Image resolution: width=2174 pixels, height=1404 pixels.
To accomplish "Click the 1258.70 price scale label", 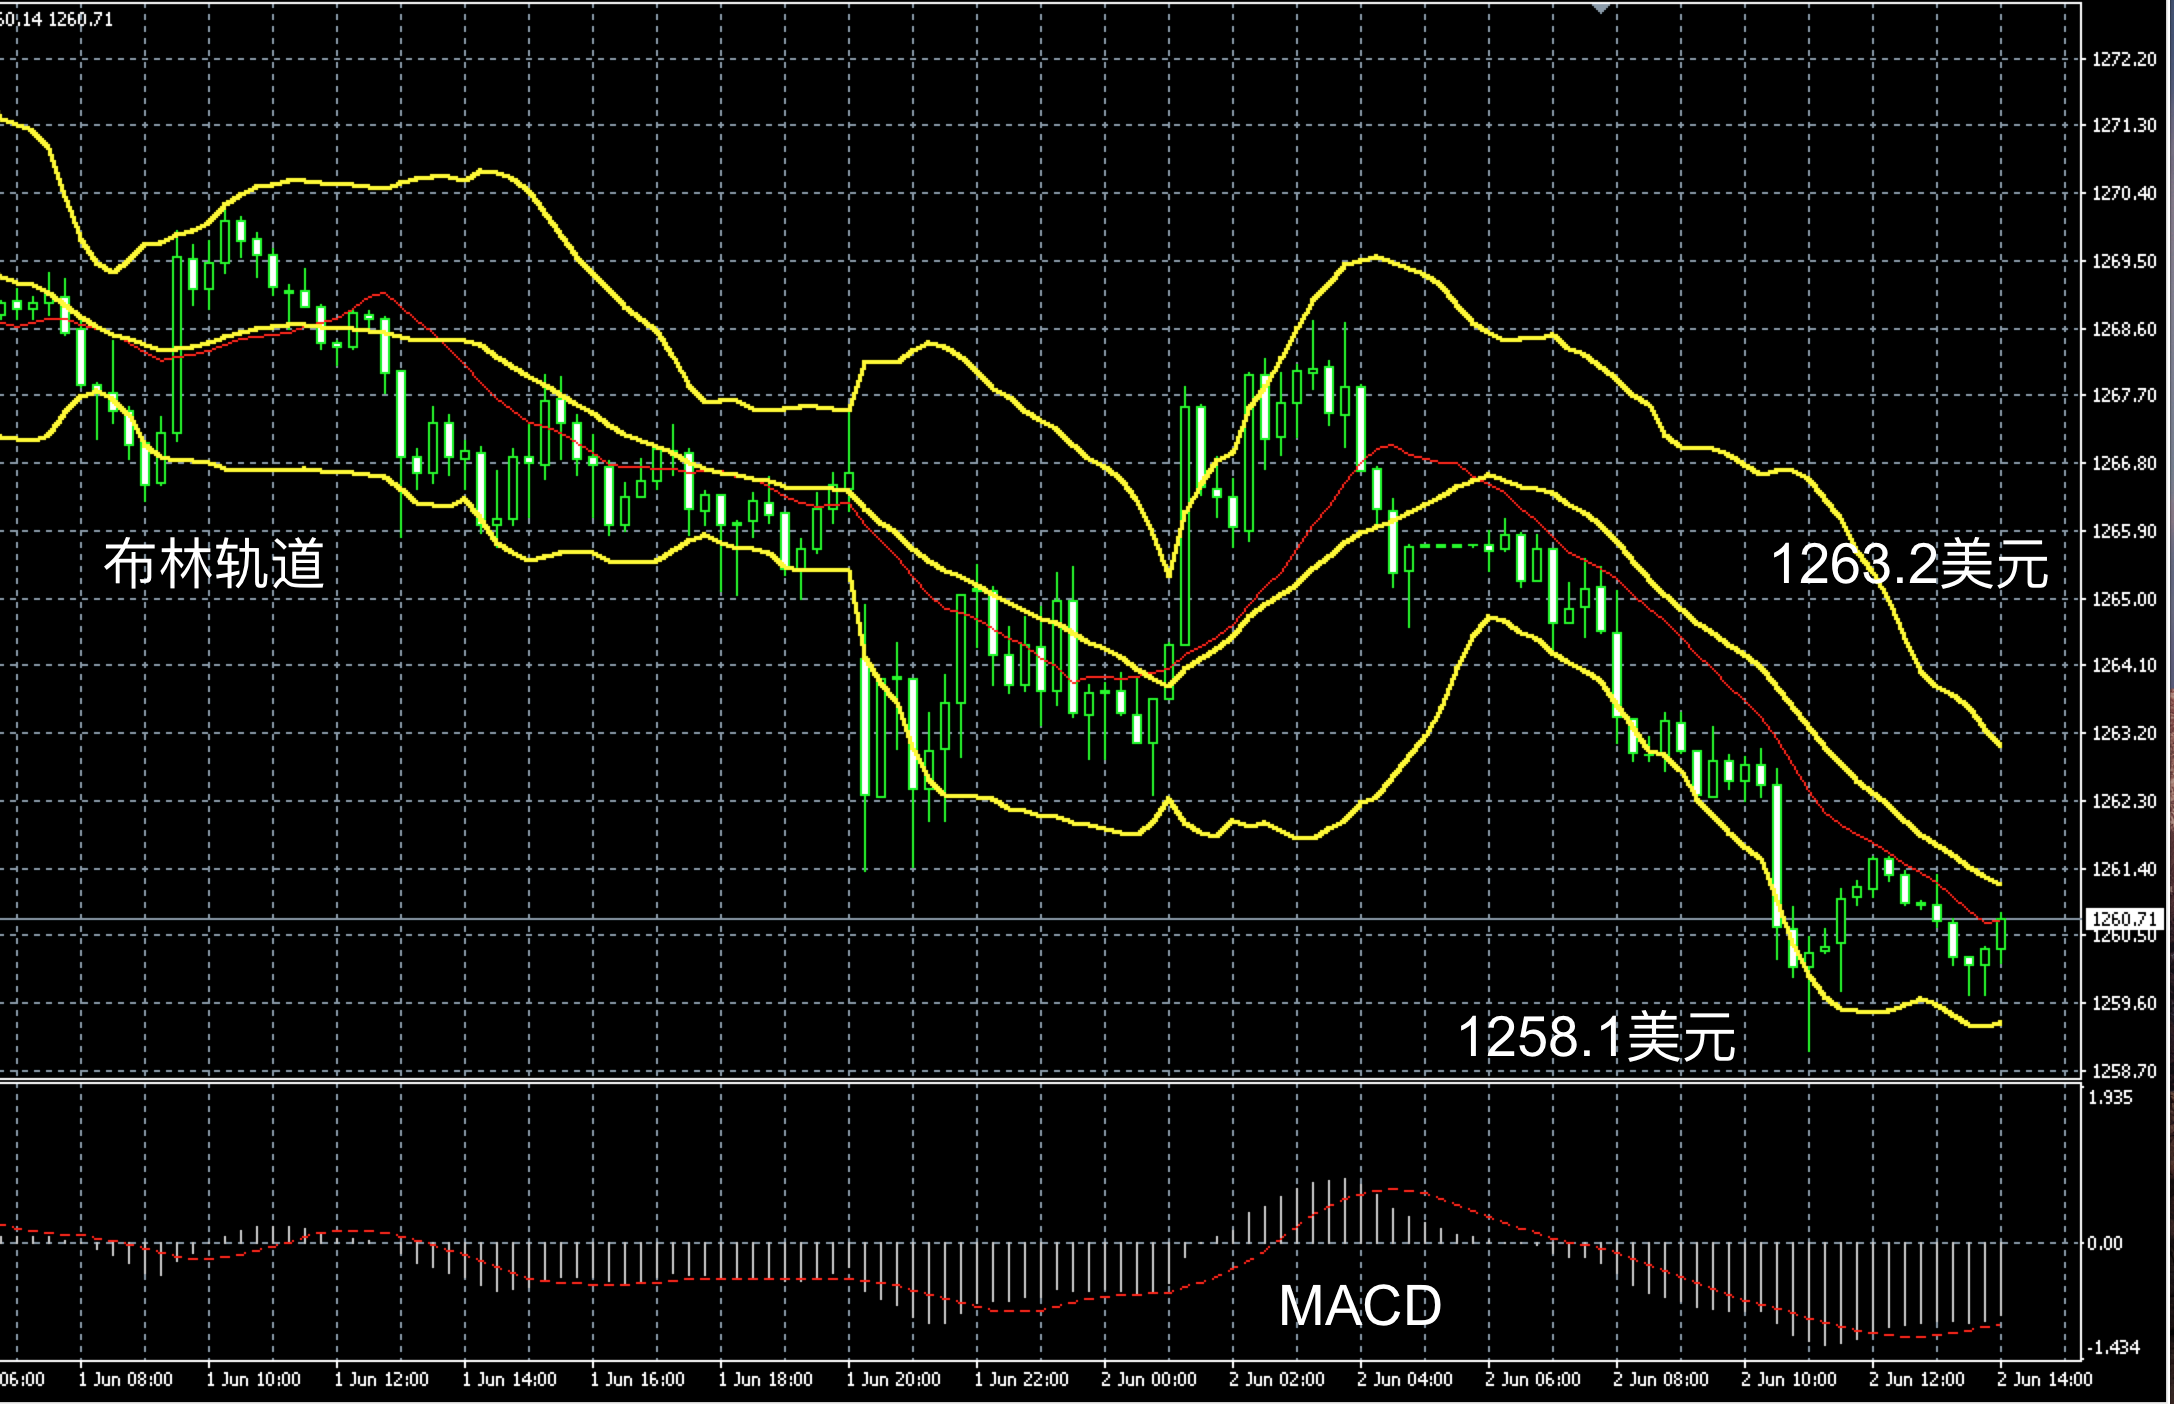I will point(2124,1071).
